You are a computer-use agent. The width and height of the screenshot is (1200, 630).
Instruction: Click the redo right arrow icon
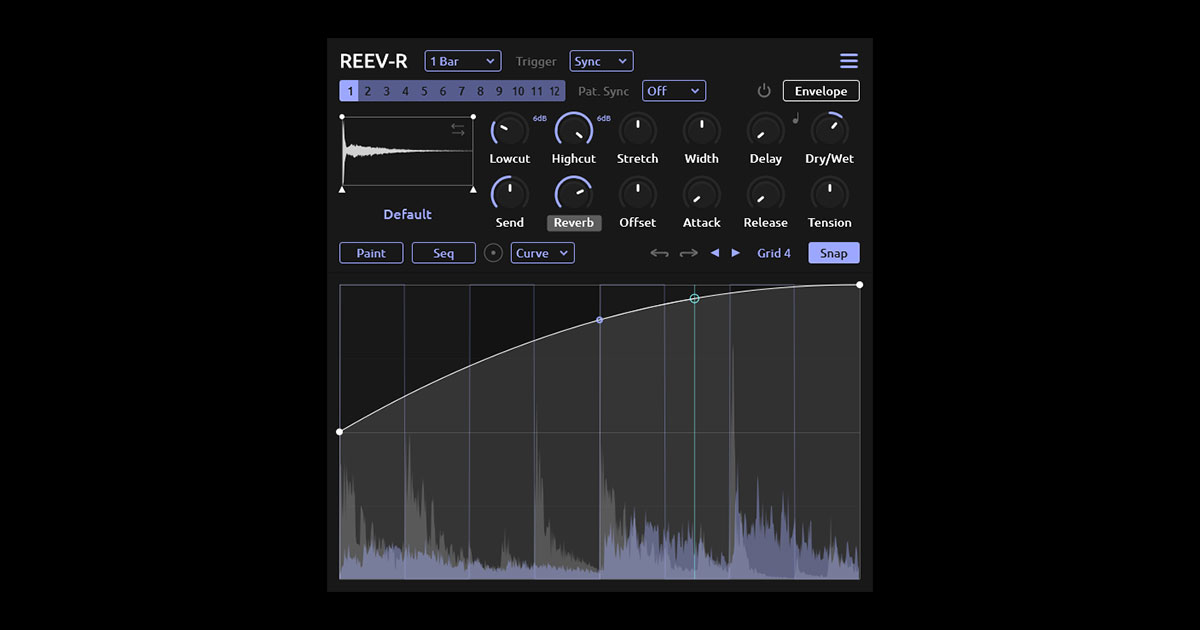pos(689,253)
